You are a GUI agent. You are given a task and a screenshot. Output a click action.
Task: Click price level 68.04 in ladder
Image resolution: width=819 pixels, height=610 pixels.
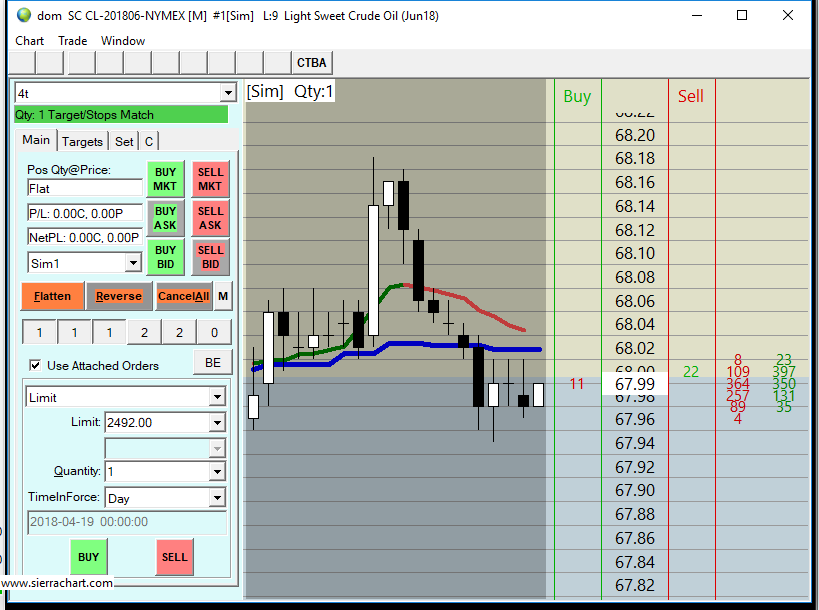click(635, 324)
